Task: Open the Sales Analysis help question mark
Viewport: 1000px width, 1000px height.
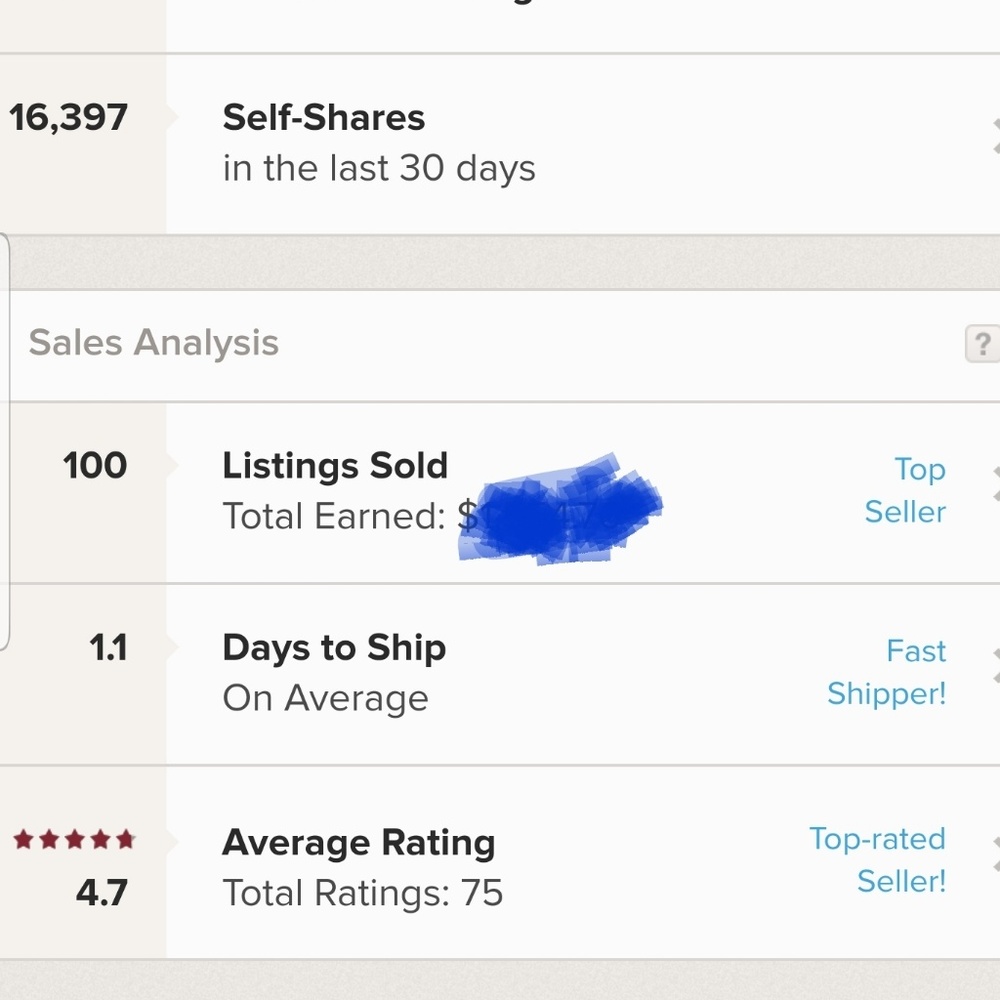Action: pos(982,344)
